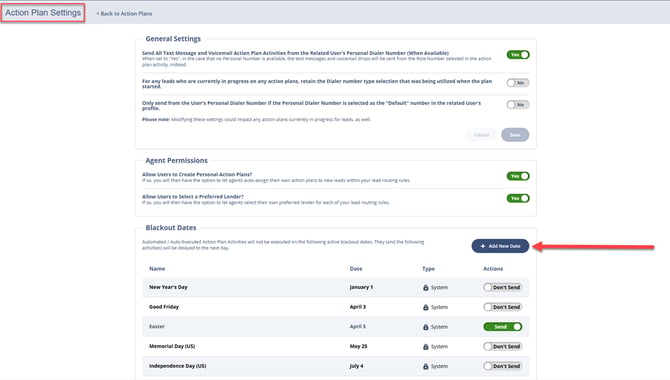Click the Blackout Dates section heading

pos(171,227)
